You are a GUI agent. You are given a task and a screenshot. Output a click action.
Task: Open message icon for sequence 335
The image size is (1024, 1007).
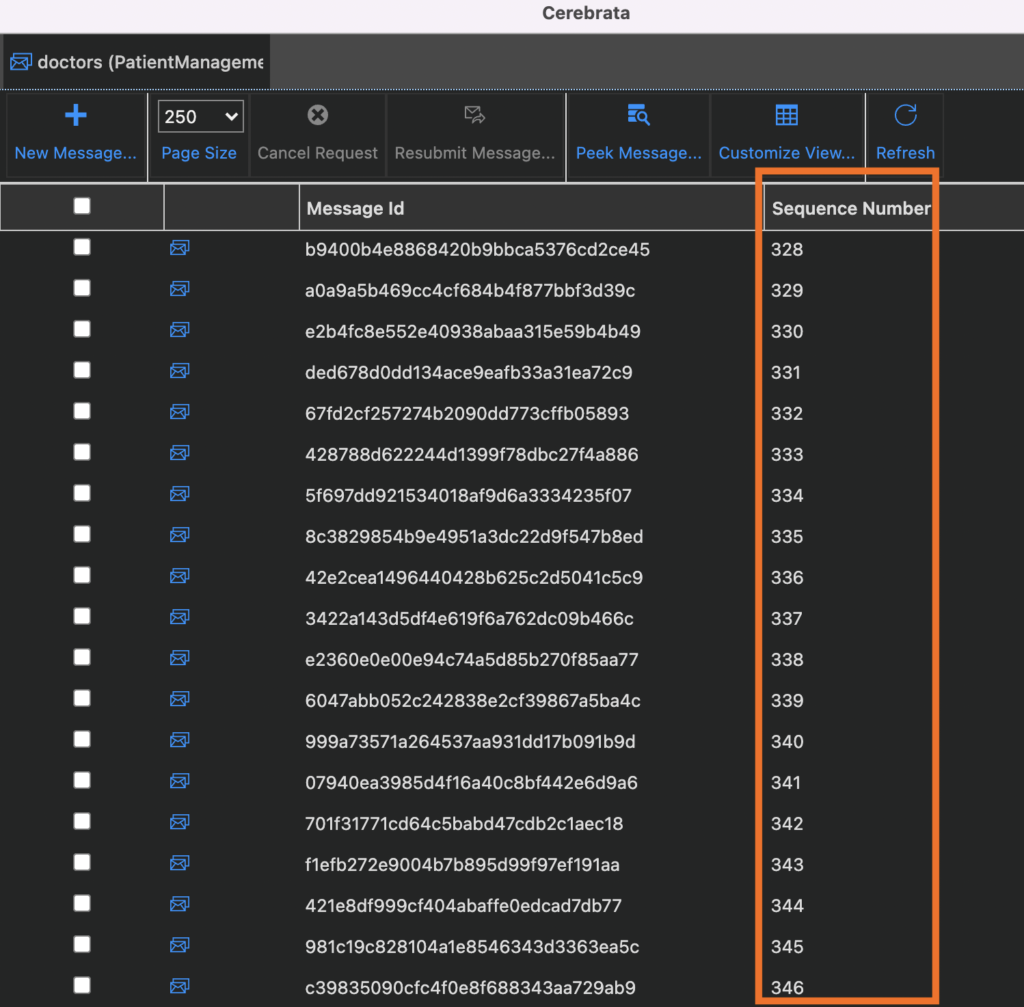pyautogui.click(x=180, y=535)
